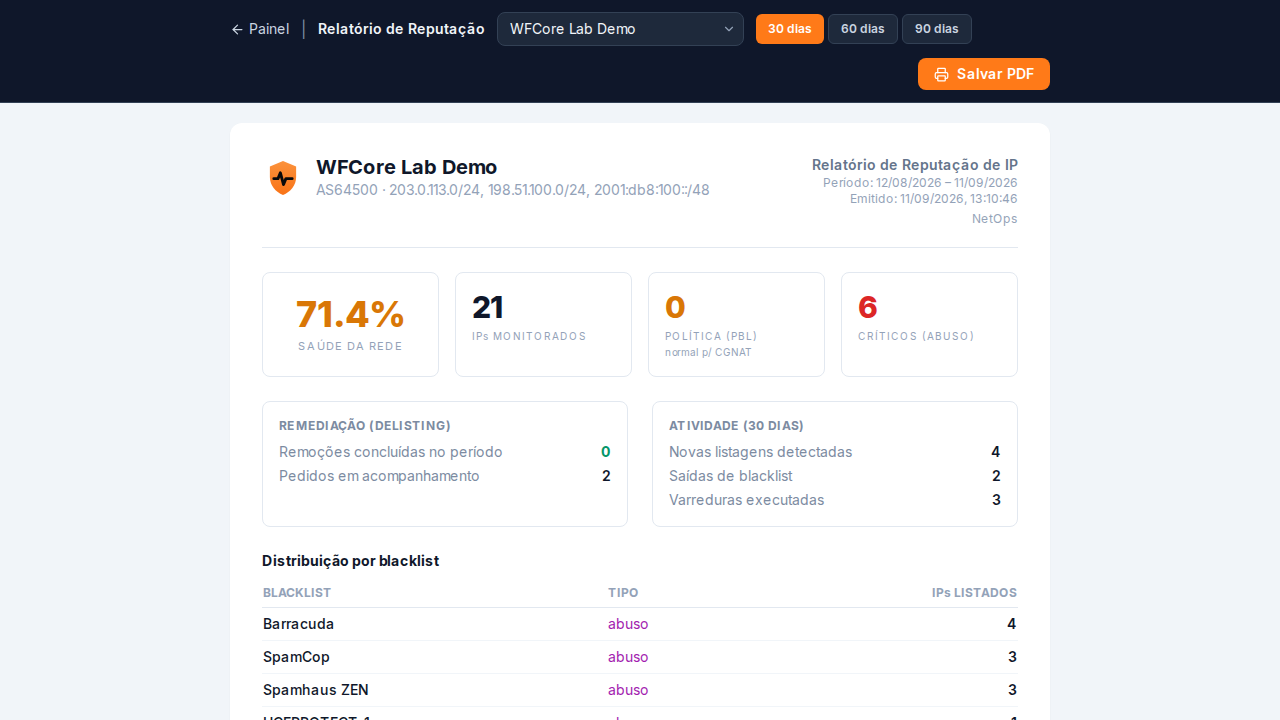This screenshot has width=1280, height=720.
Task: Click the 71.4% Saúde da Rede card
Action: [350, 325]
